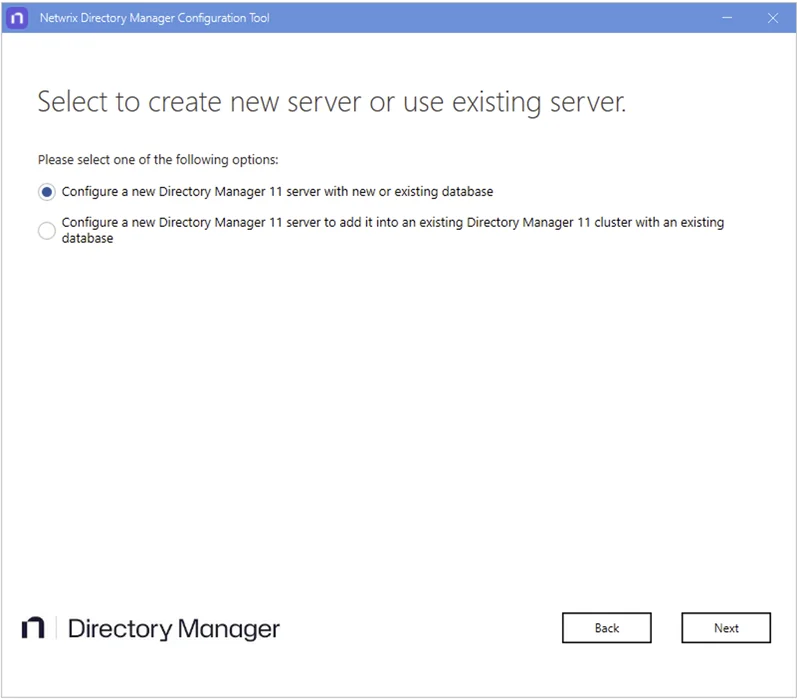Click the 'Select to create new server' heading
The image size is (797, 699).
tap(331, 102)
